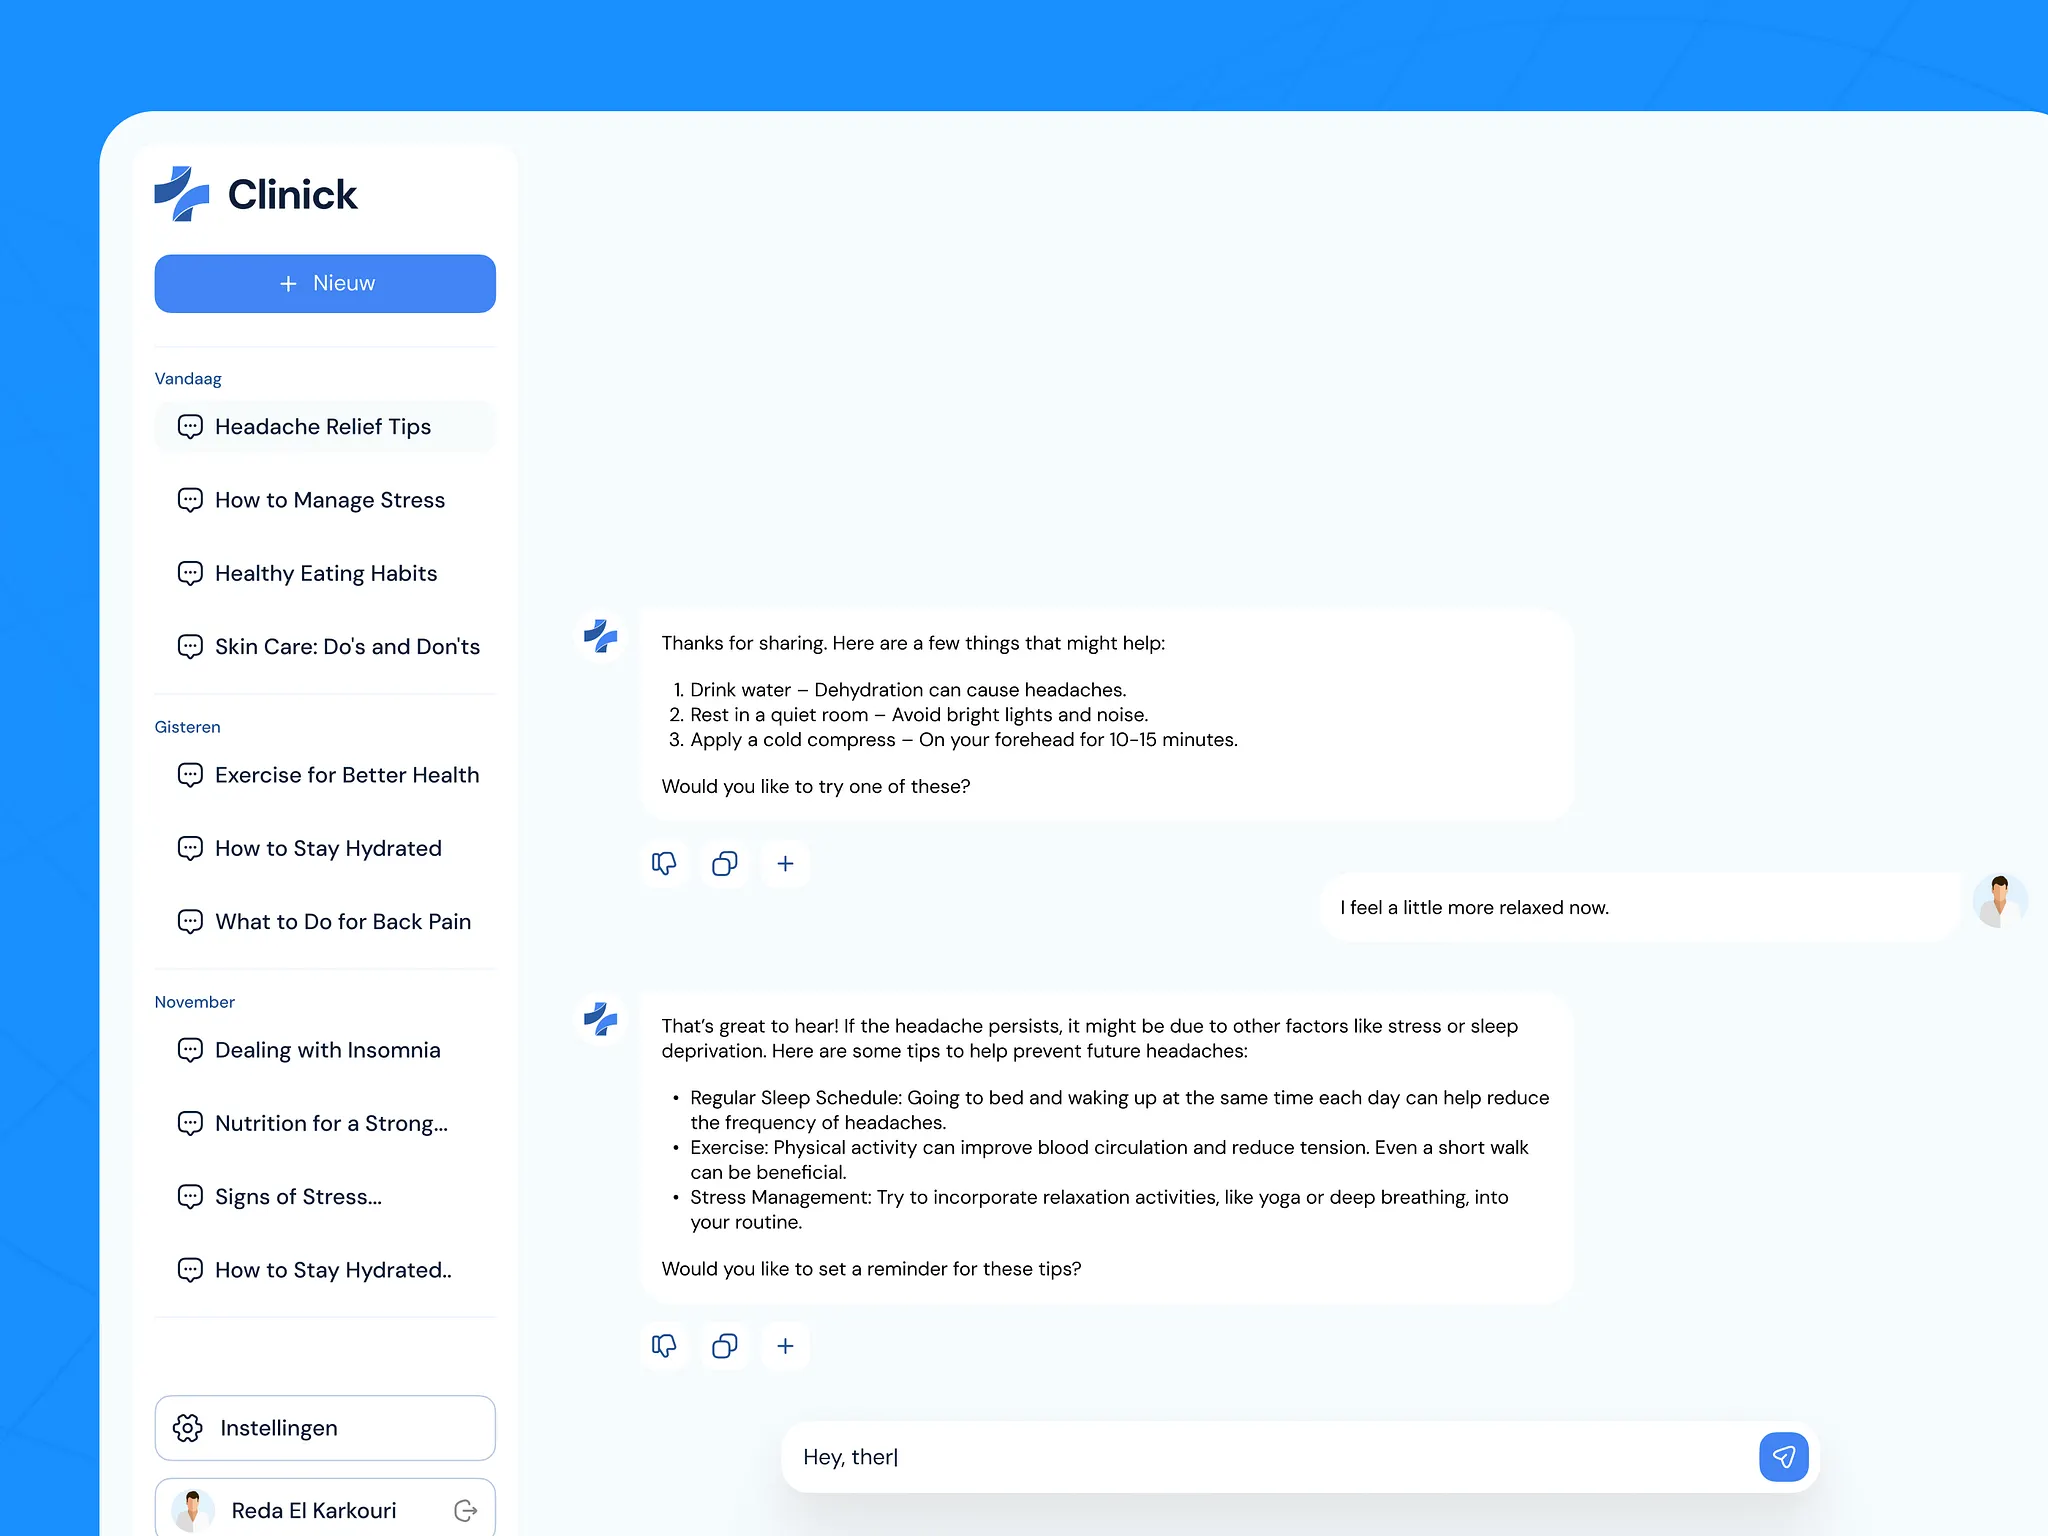Start a new chat with Nieuw button
The height and width of the screenshot is (1536, 2048).
(325, 283)
